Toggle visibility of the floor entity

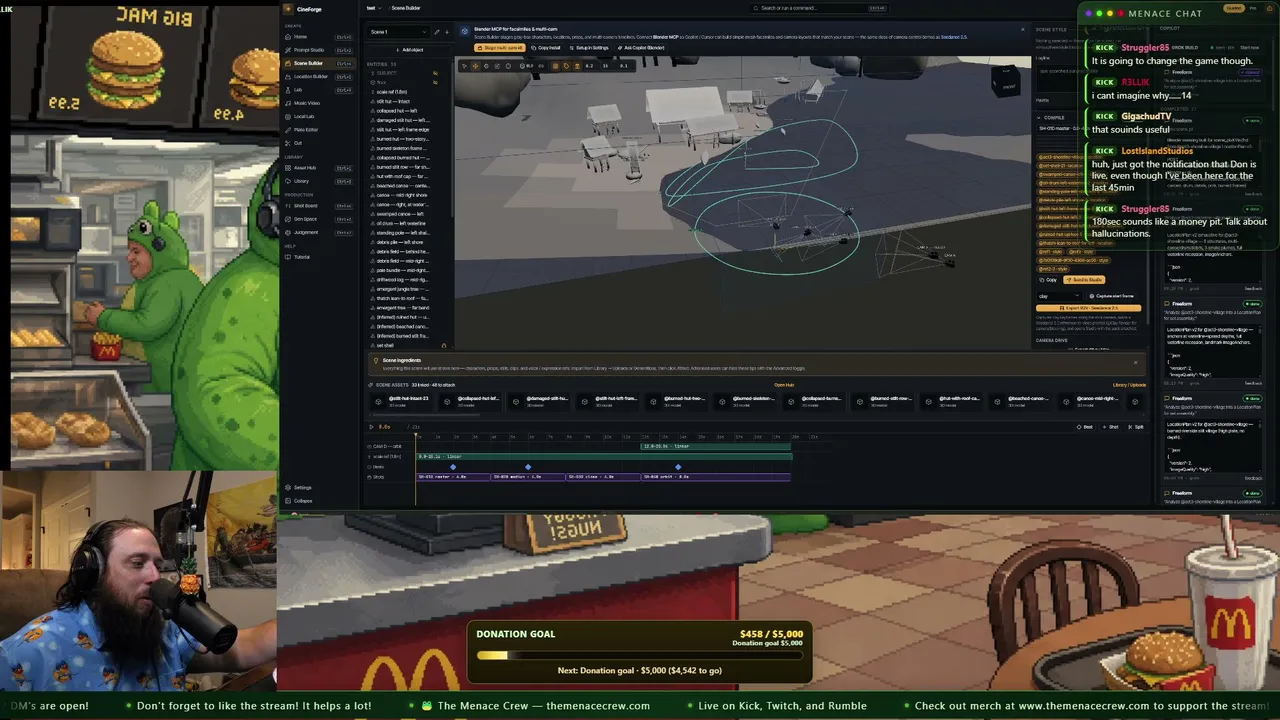[435, 82]
